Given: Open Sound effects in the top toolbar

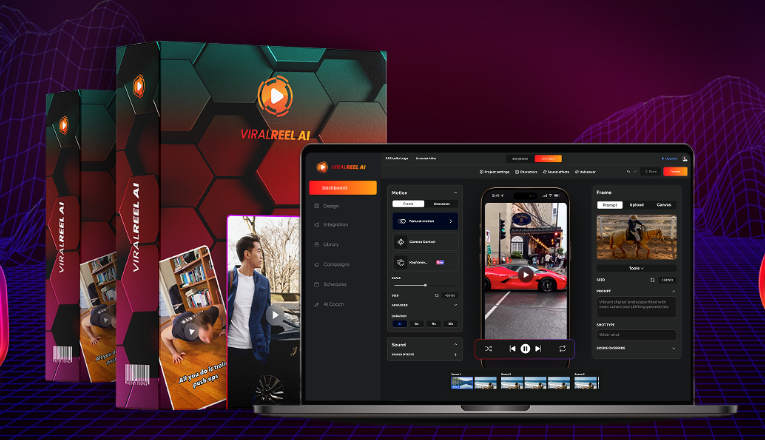Looking at the screenshot, I should (556, 172).
